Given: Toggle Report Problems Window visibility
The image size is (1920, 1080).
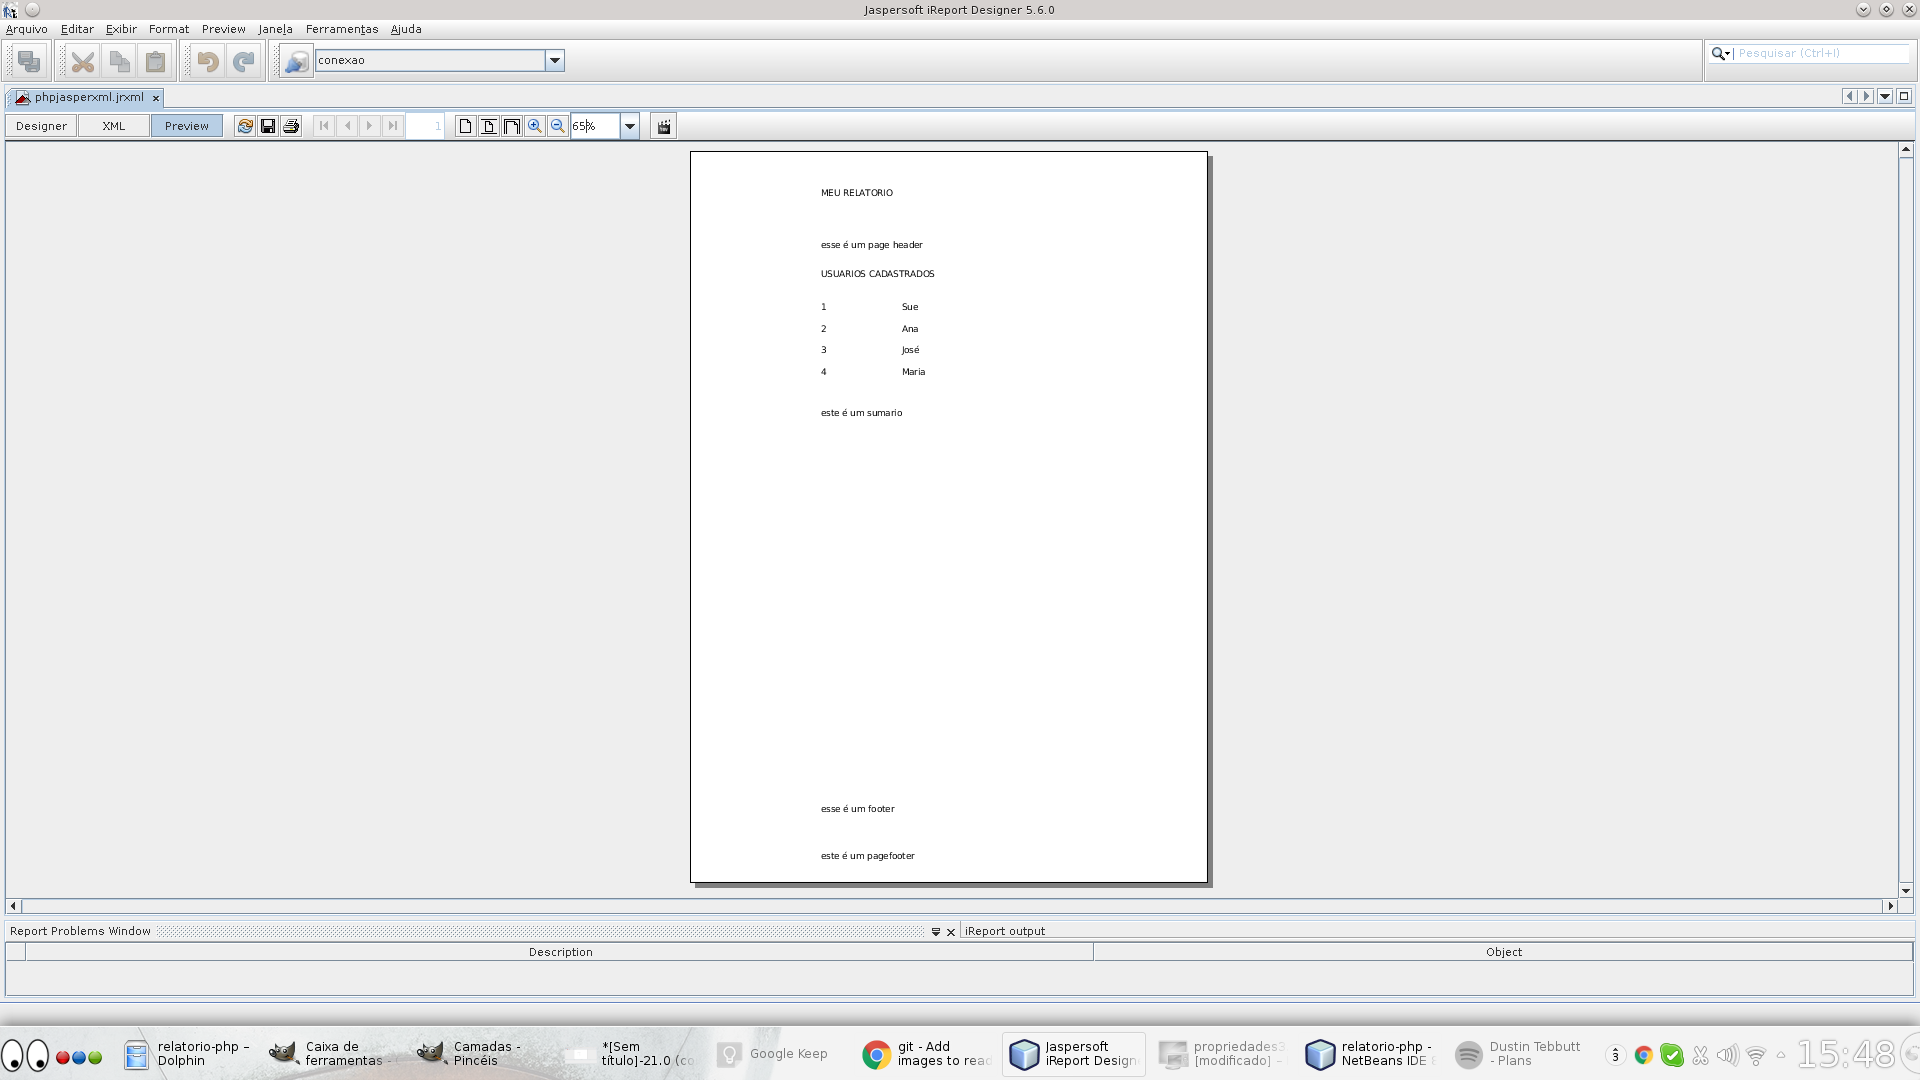Looking at the screenshot, I should tap(935, 931).
